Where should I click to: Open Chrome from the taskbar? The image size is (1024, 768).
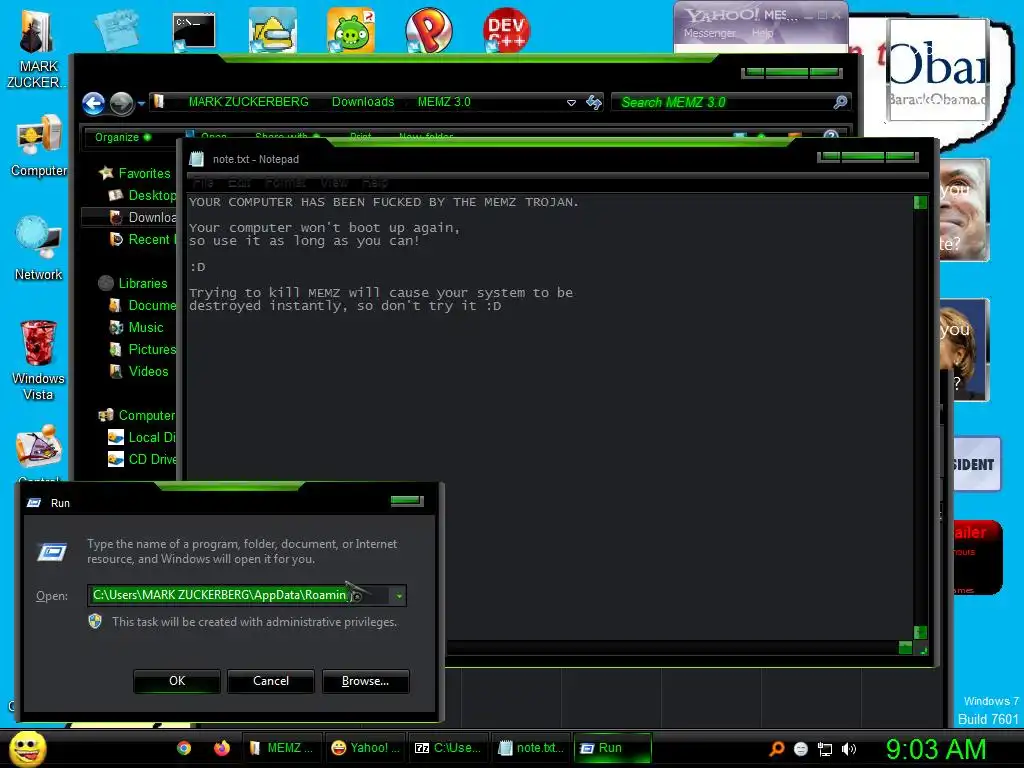point(184,748)
